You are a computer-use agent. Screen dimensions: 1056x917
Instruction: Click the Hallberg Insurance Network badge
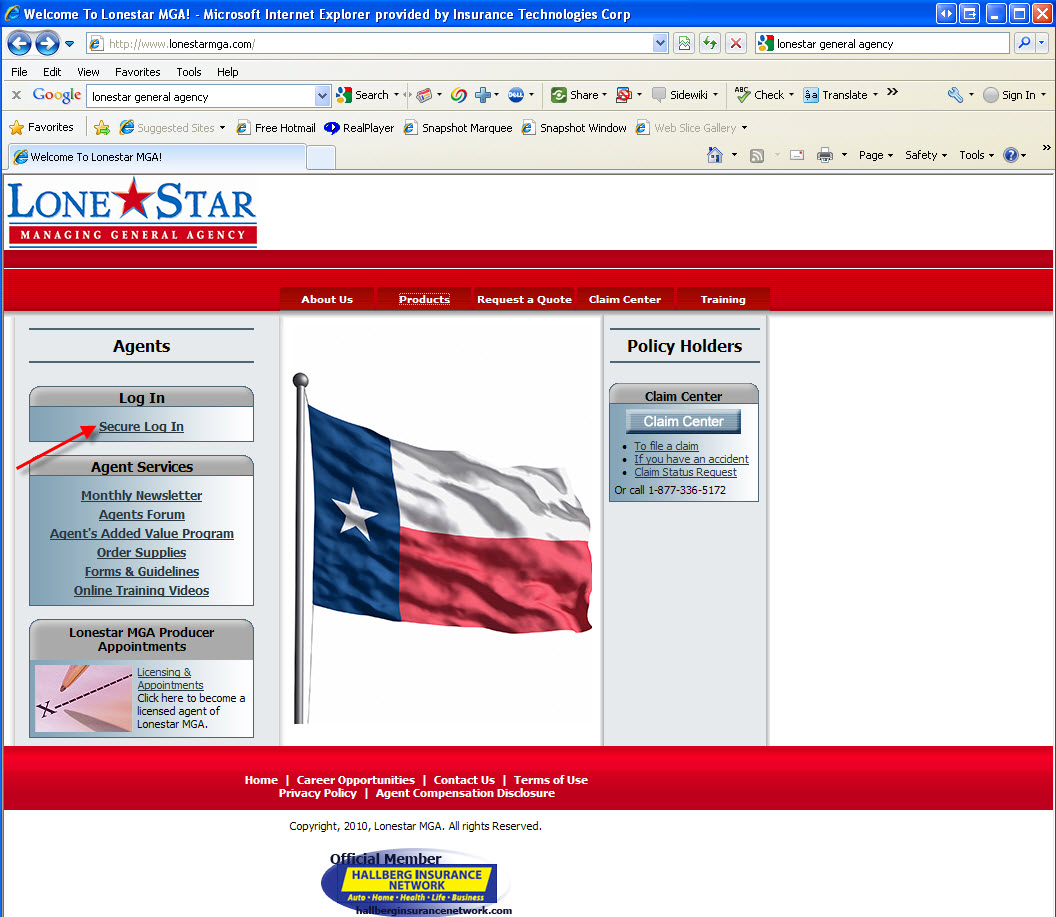416,883
